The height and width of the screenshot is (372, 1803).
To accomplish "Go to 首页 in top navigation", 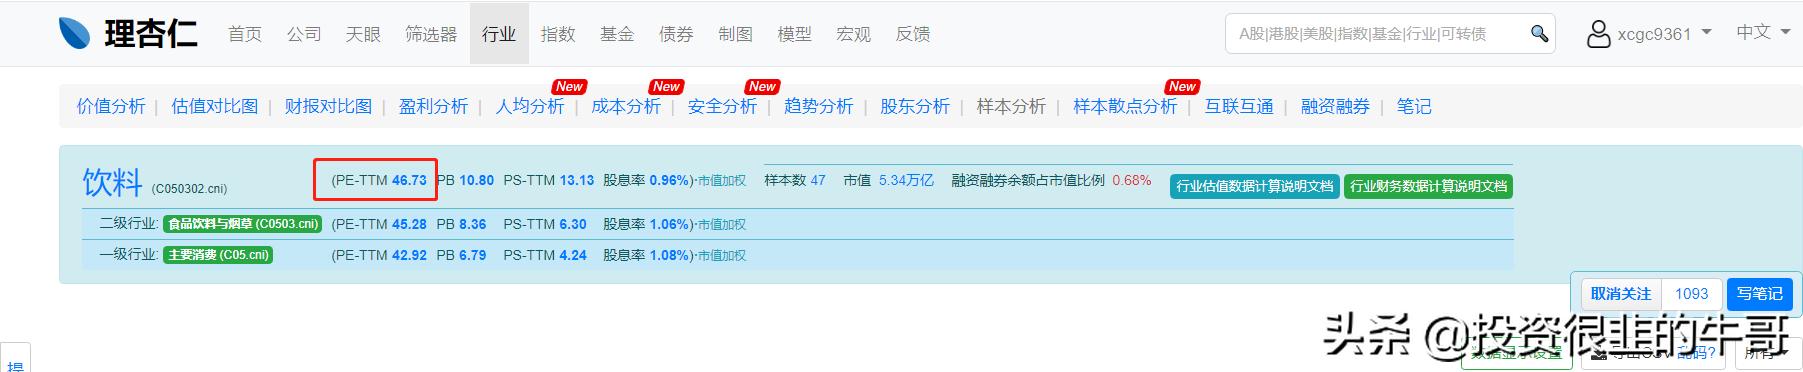I will click(x=245, y=34).
